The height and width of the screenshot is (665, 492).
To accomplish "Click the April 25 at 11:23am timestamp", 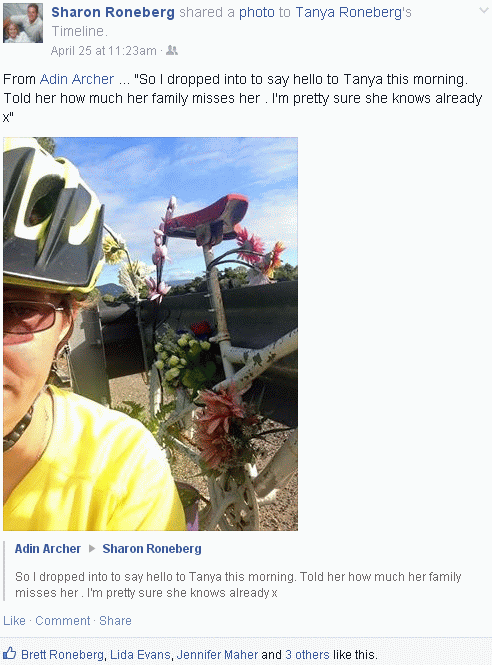I will 103,51.
